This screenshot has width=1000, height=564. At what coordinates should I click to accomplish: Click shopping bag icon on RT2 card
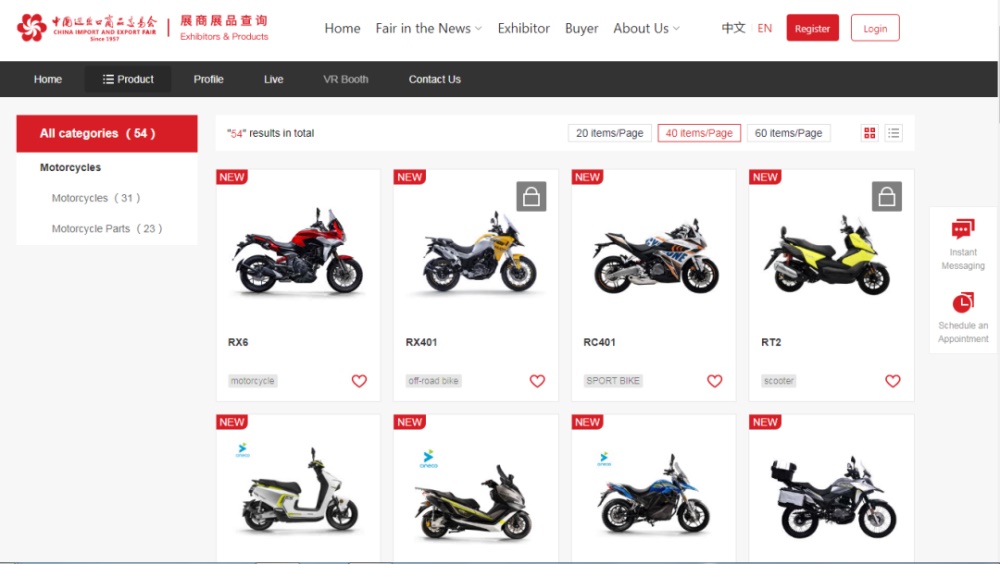886,196
